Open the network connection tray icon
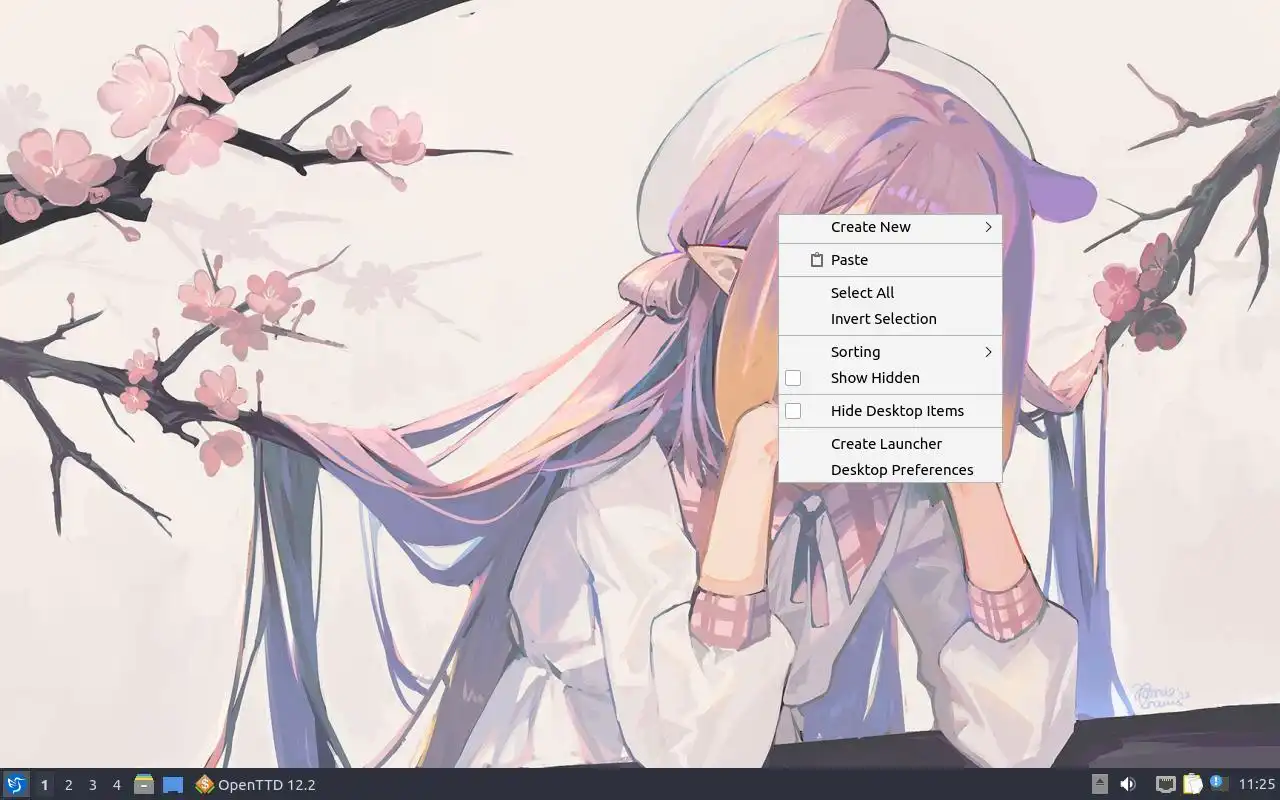 point(1165,785)
